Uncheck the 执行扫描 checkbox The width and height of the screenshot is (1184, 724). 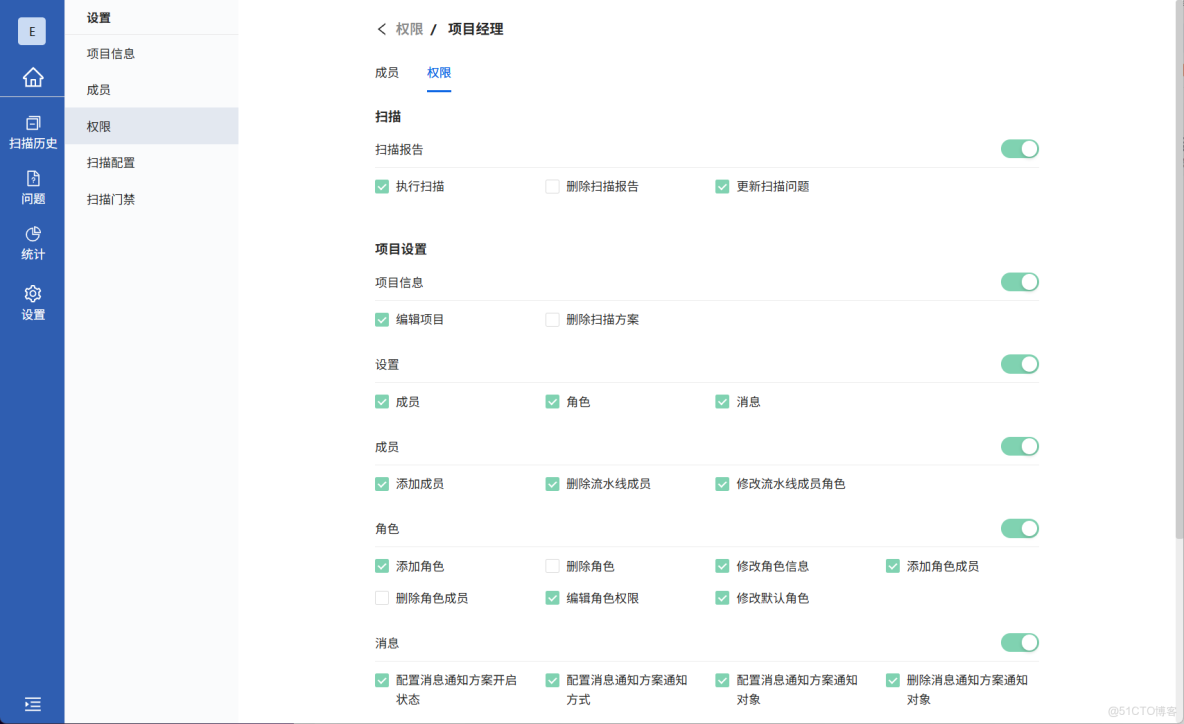381,186
